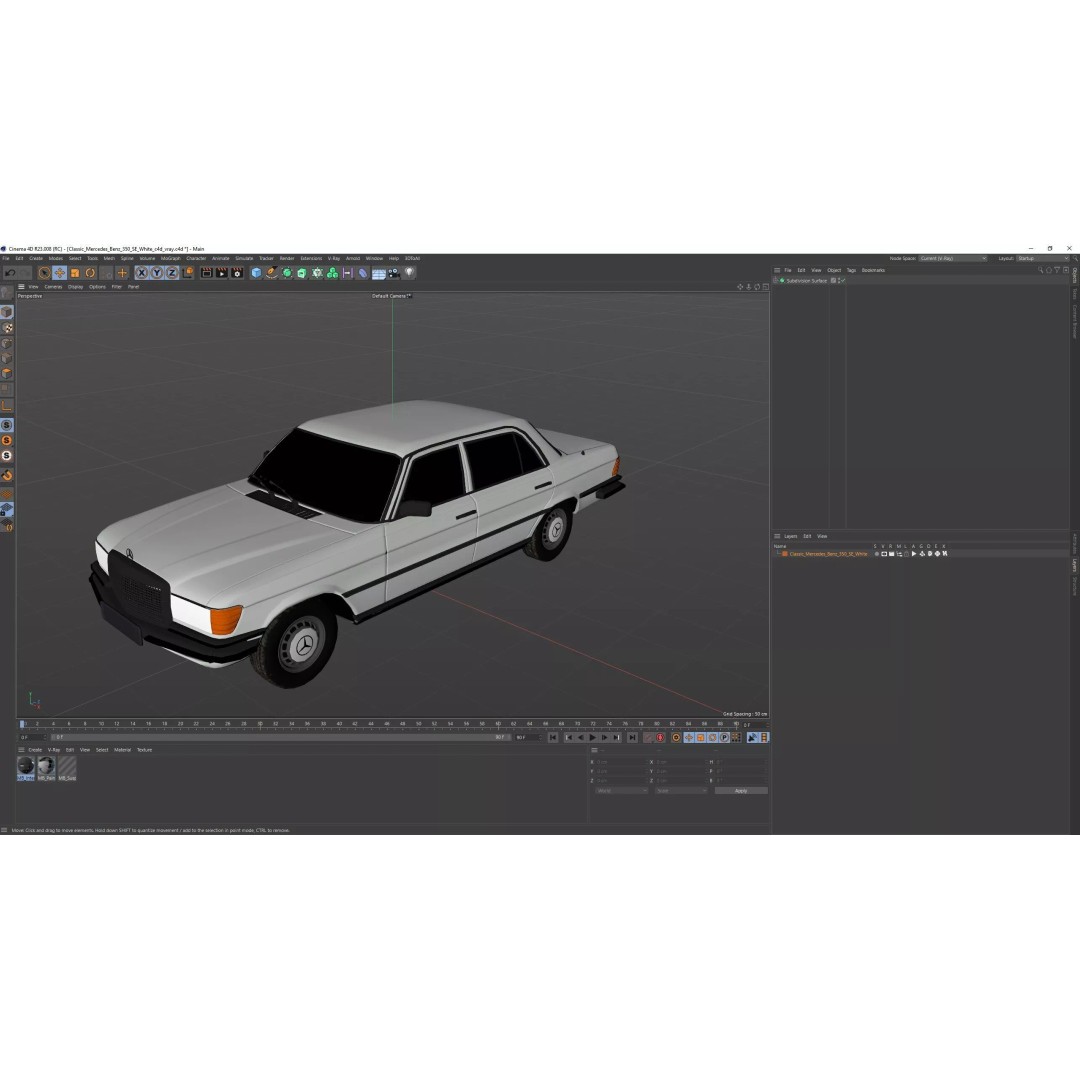1080x1080 pixels.
Task: Open the Simulate menu
Action: pos(244,258)
